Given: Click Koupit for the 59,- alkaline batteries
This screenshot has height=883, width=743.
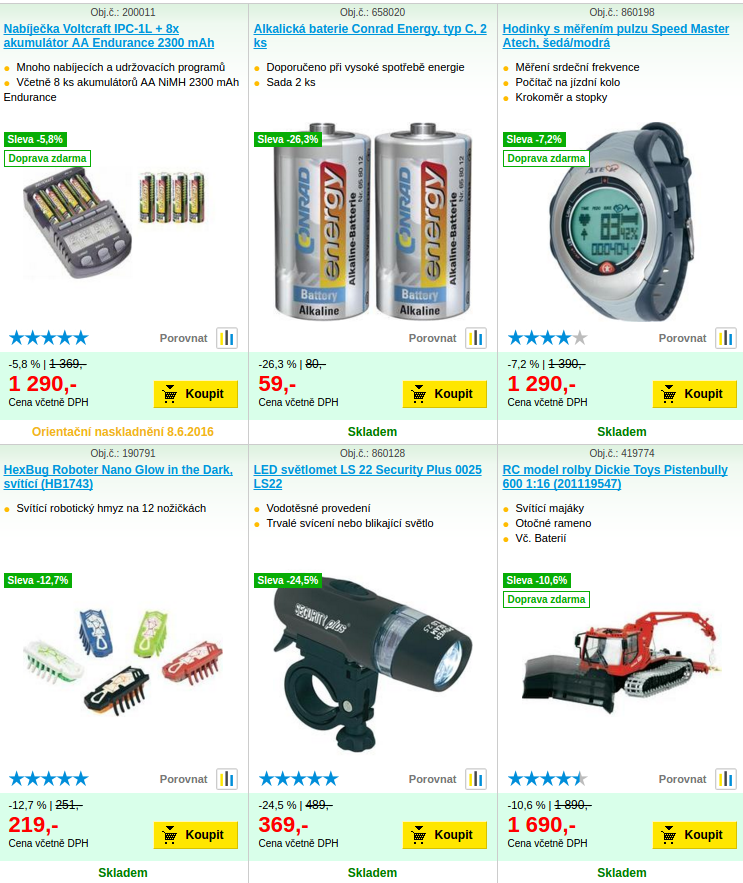Looking at the screenshot, I should pyautogui.click(x=444, y=394).
